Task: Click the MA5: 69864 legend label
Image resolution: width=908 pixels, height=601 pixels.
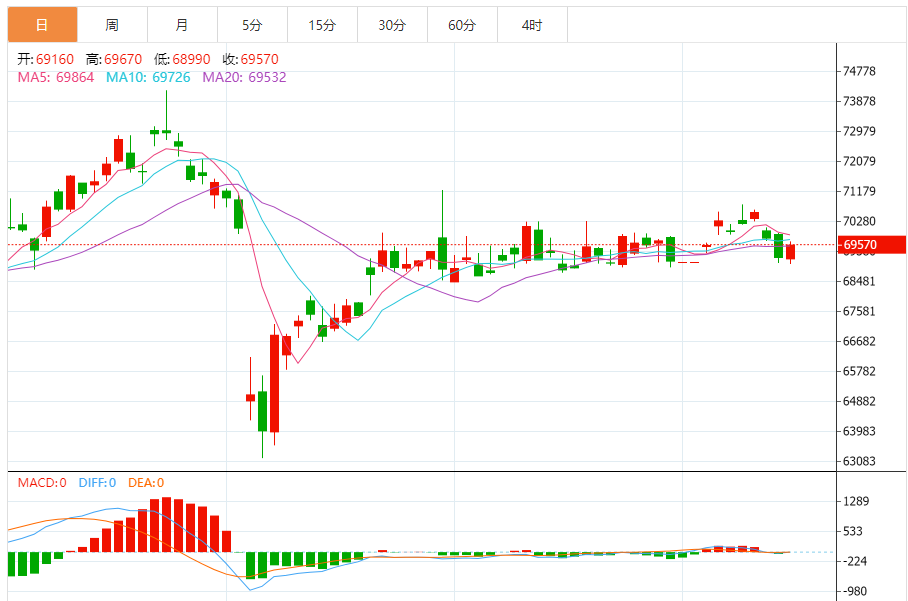Action: point(56,77)
